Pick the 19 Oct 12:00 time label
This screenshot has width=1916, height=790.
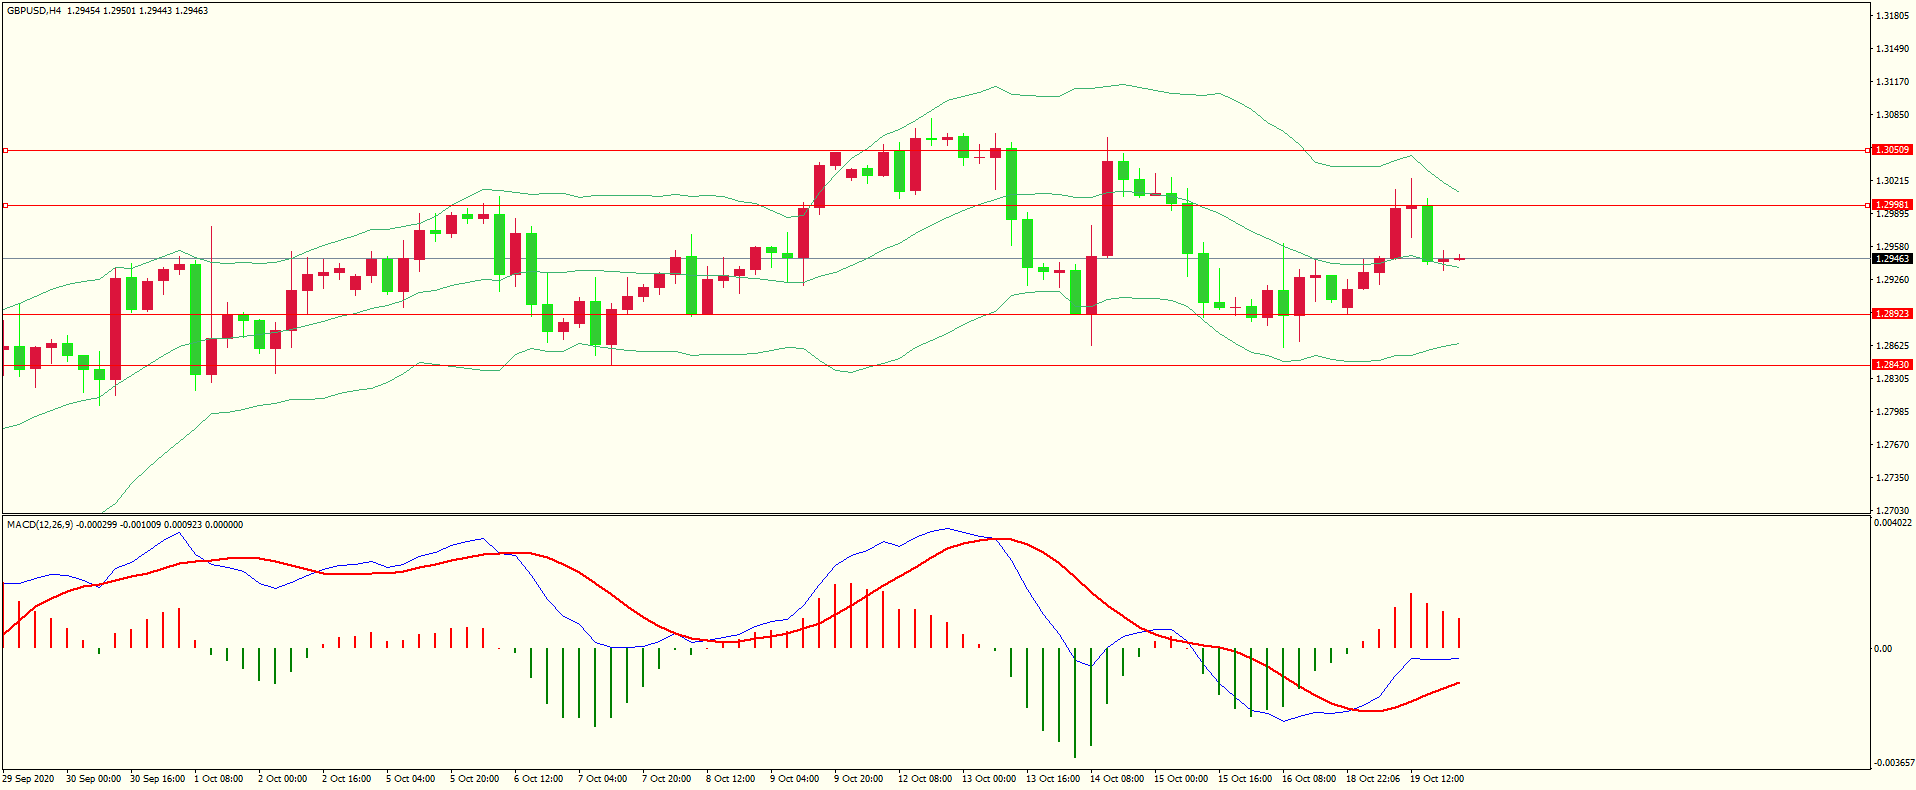pyautogui.click(x=1436, y=779)
